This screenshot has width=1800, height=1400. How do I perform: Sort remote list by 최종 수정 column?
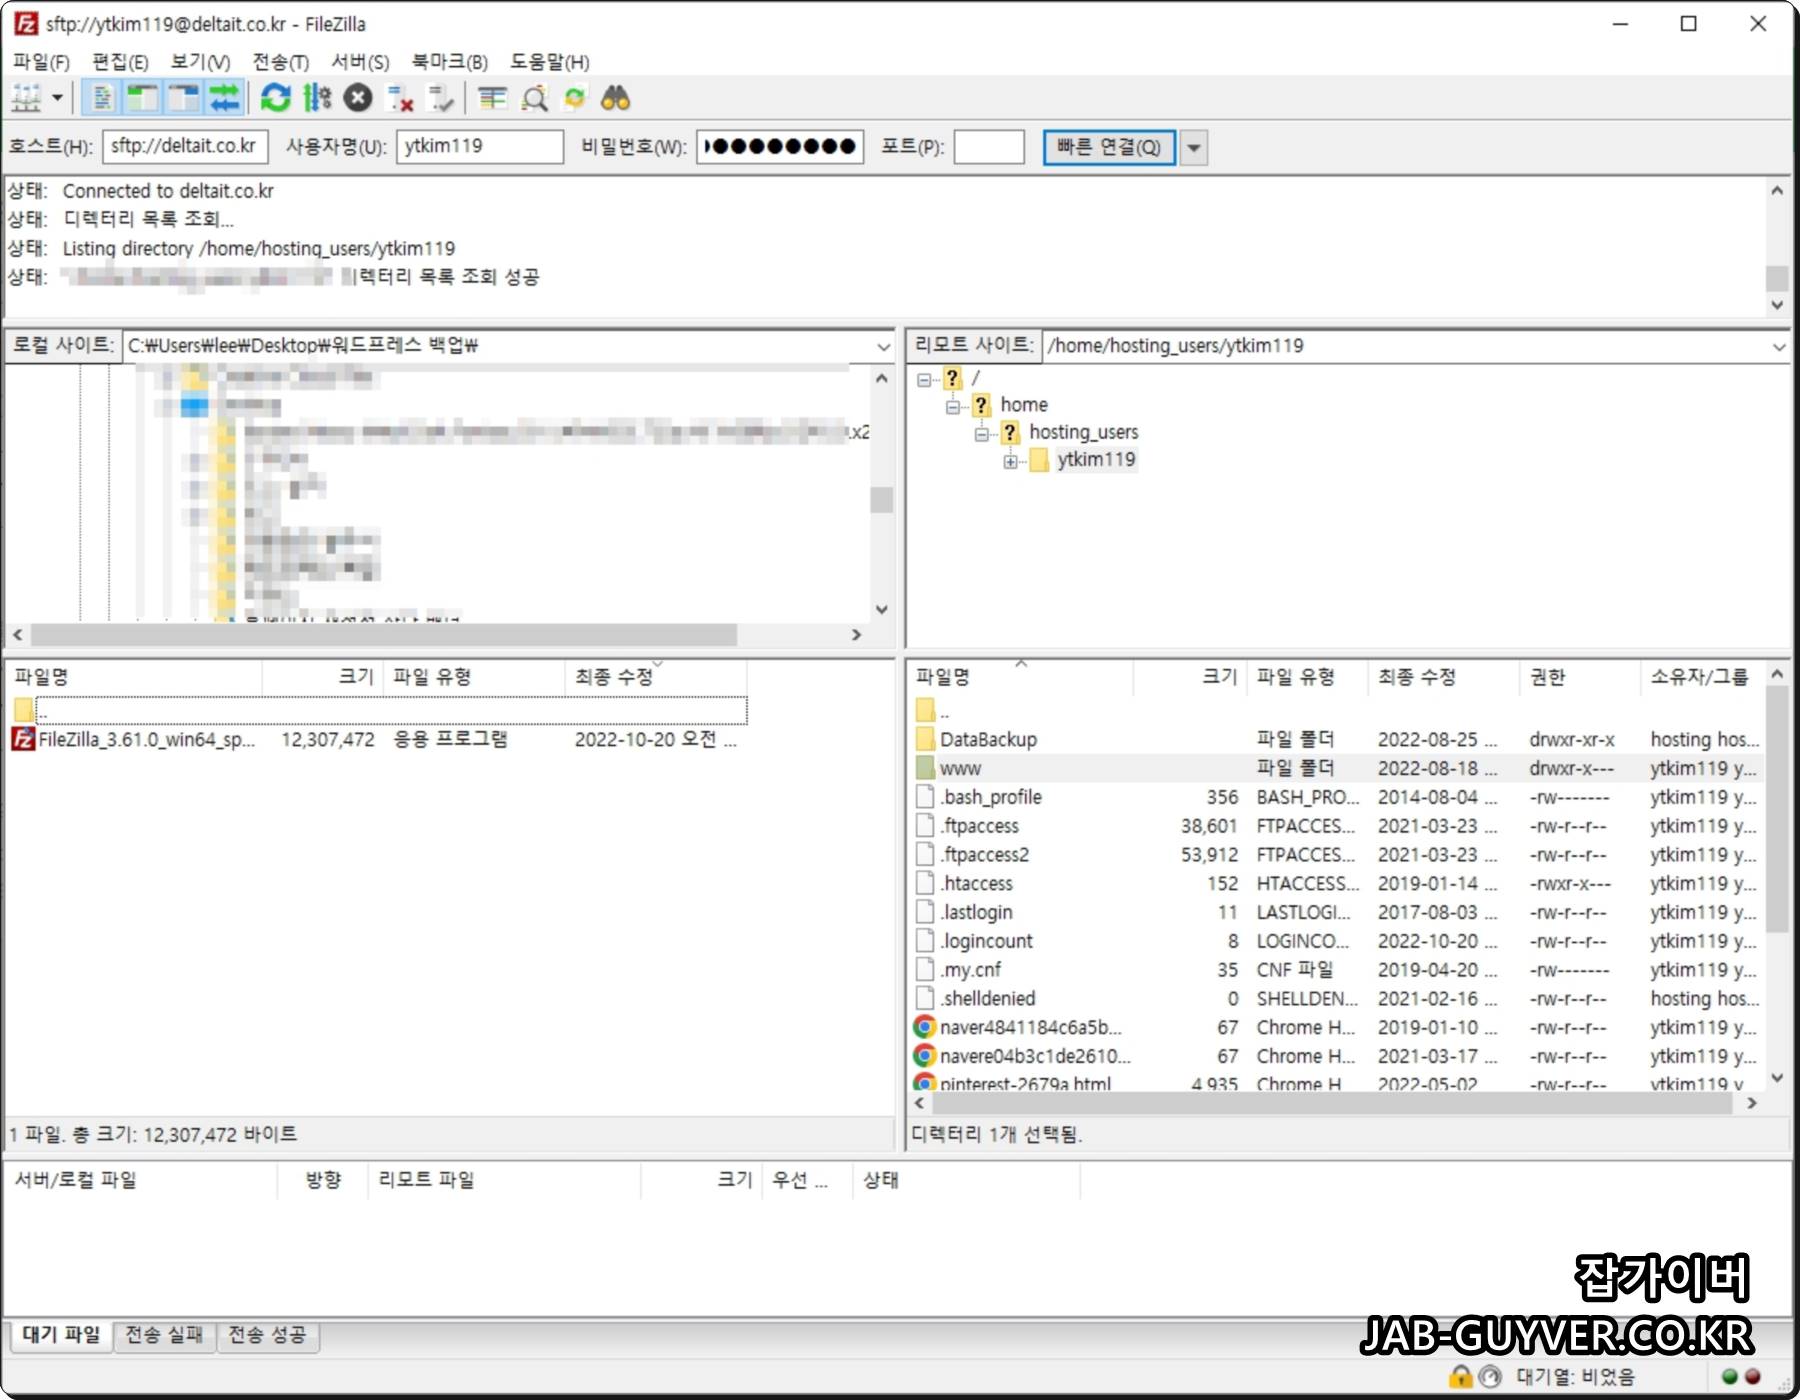[1443, 677]
